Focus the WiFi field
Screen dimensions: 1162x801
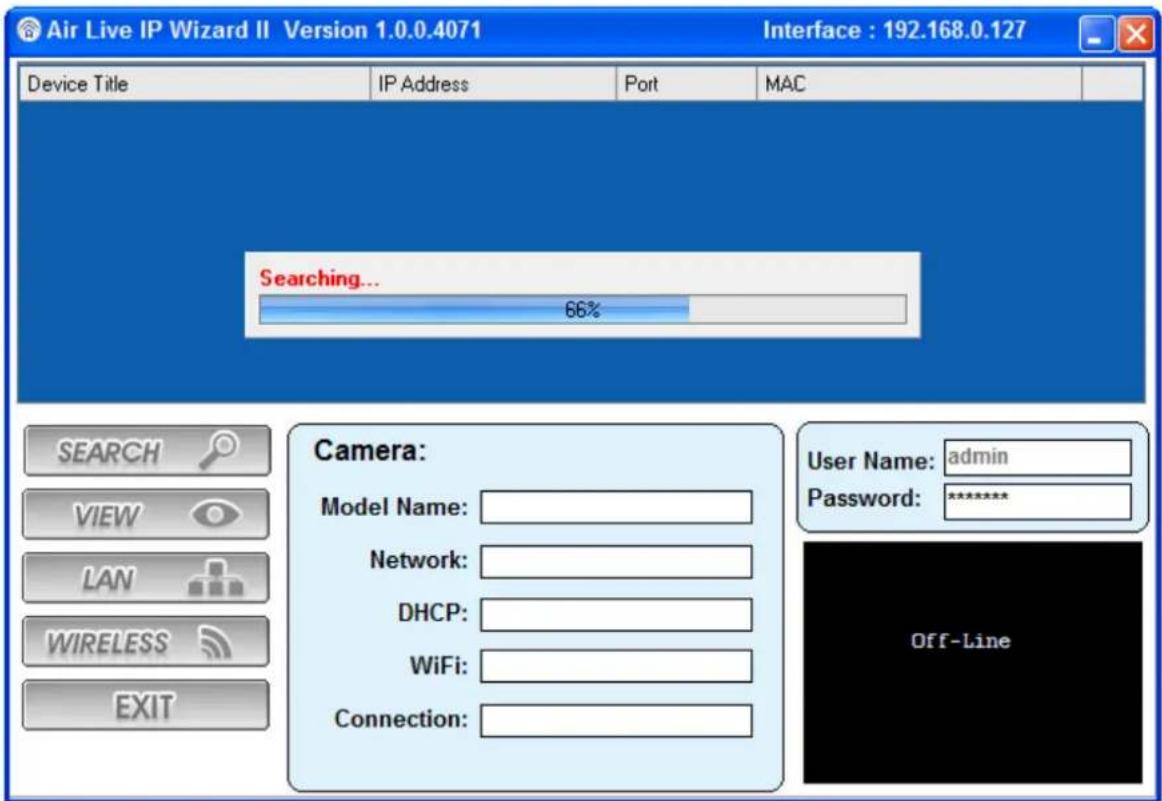pos(616,666)
